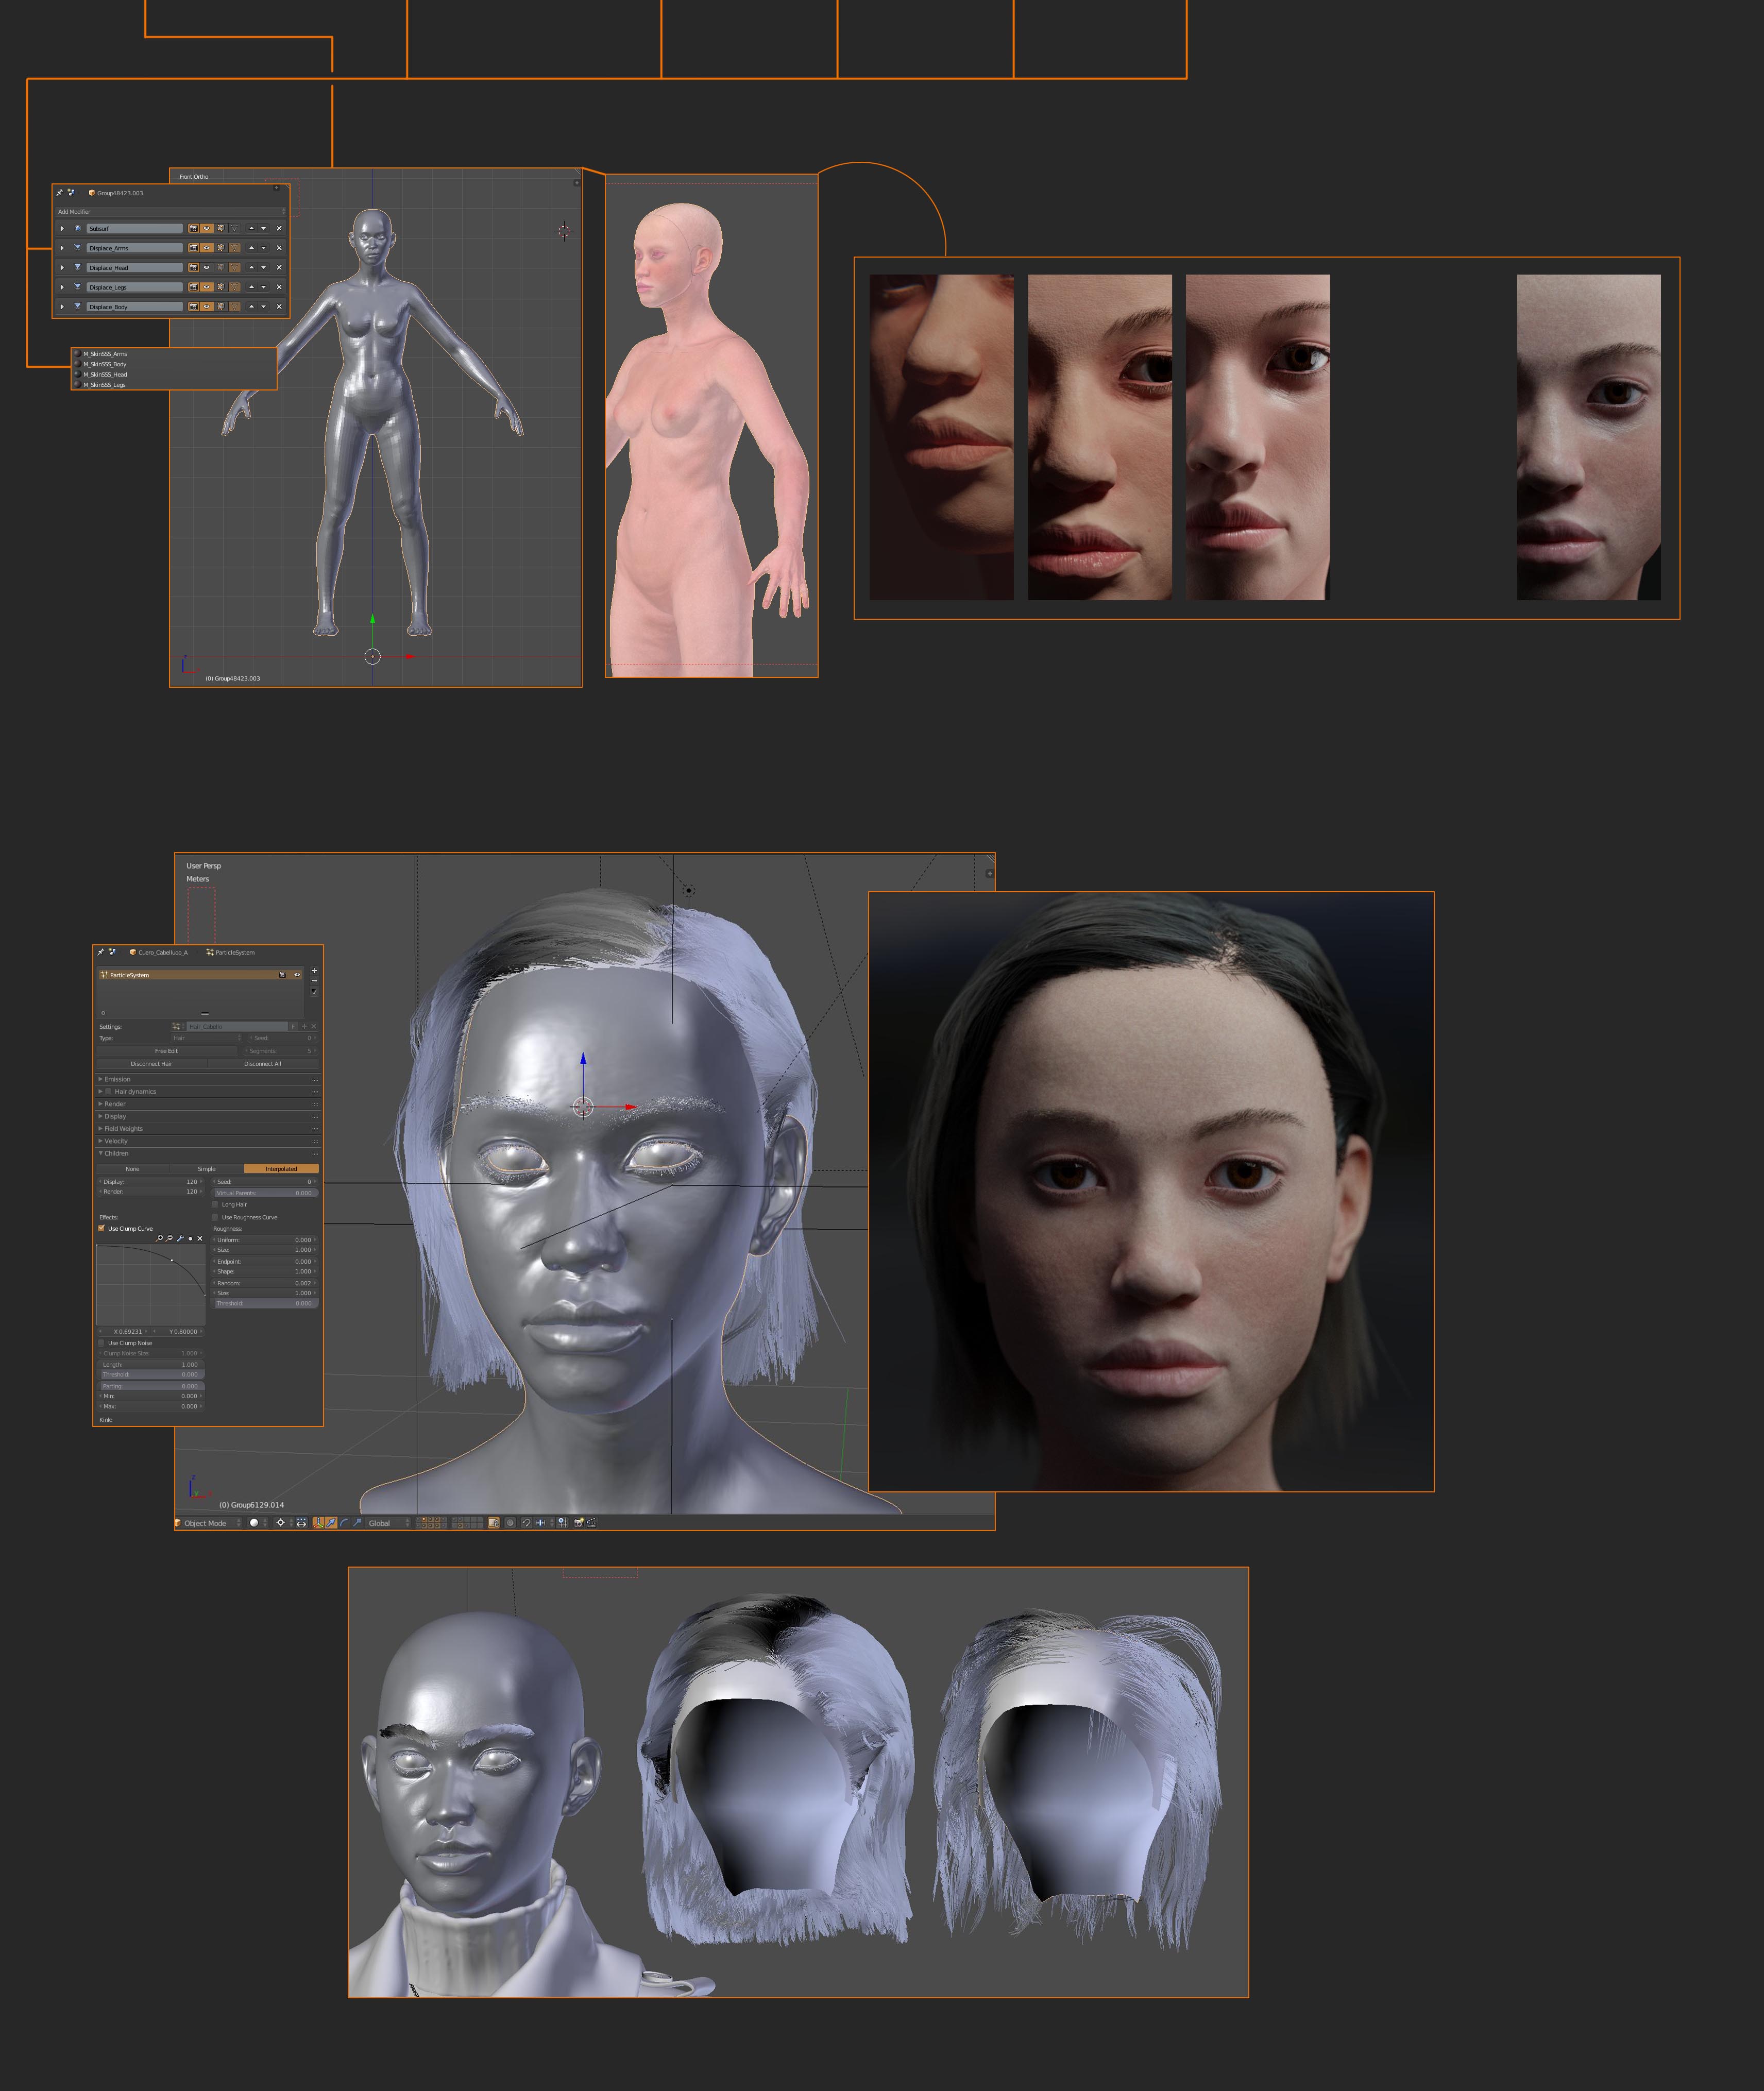Viewport: 1764px width, 2091px height.
Task: Remove the Displace_Body modifier
Action: point(279,306)
